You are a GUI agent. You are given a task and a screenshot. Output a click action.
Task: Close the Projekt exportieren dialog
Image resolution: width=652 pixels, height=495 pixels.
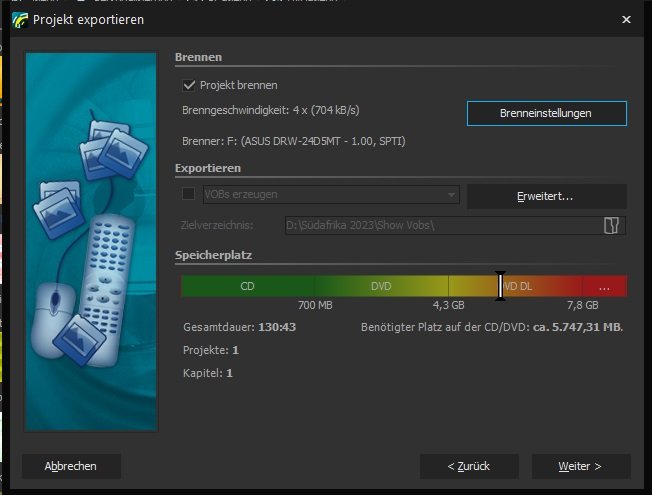(626, 19)
